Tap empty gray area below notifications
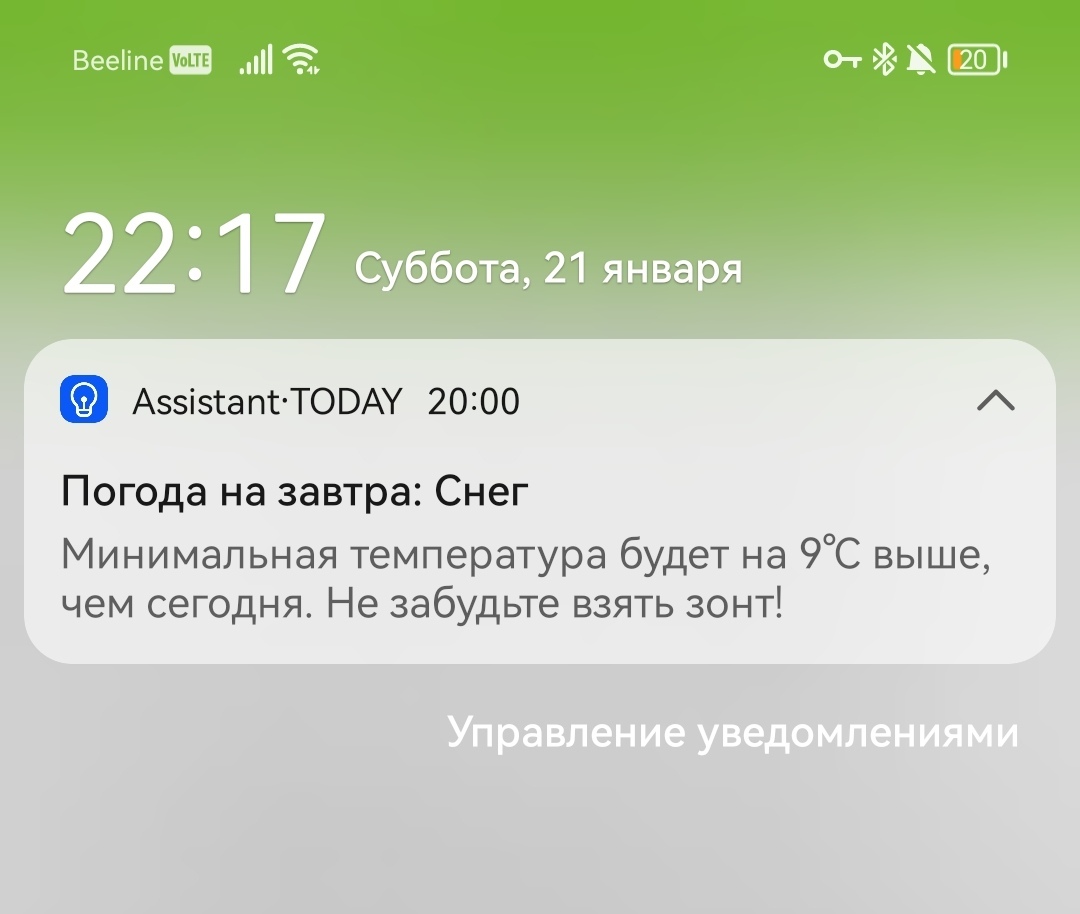 (x=540, y=840)
